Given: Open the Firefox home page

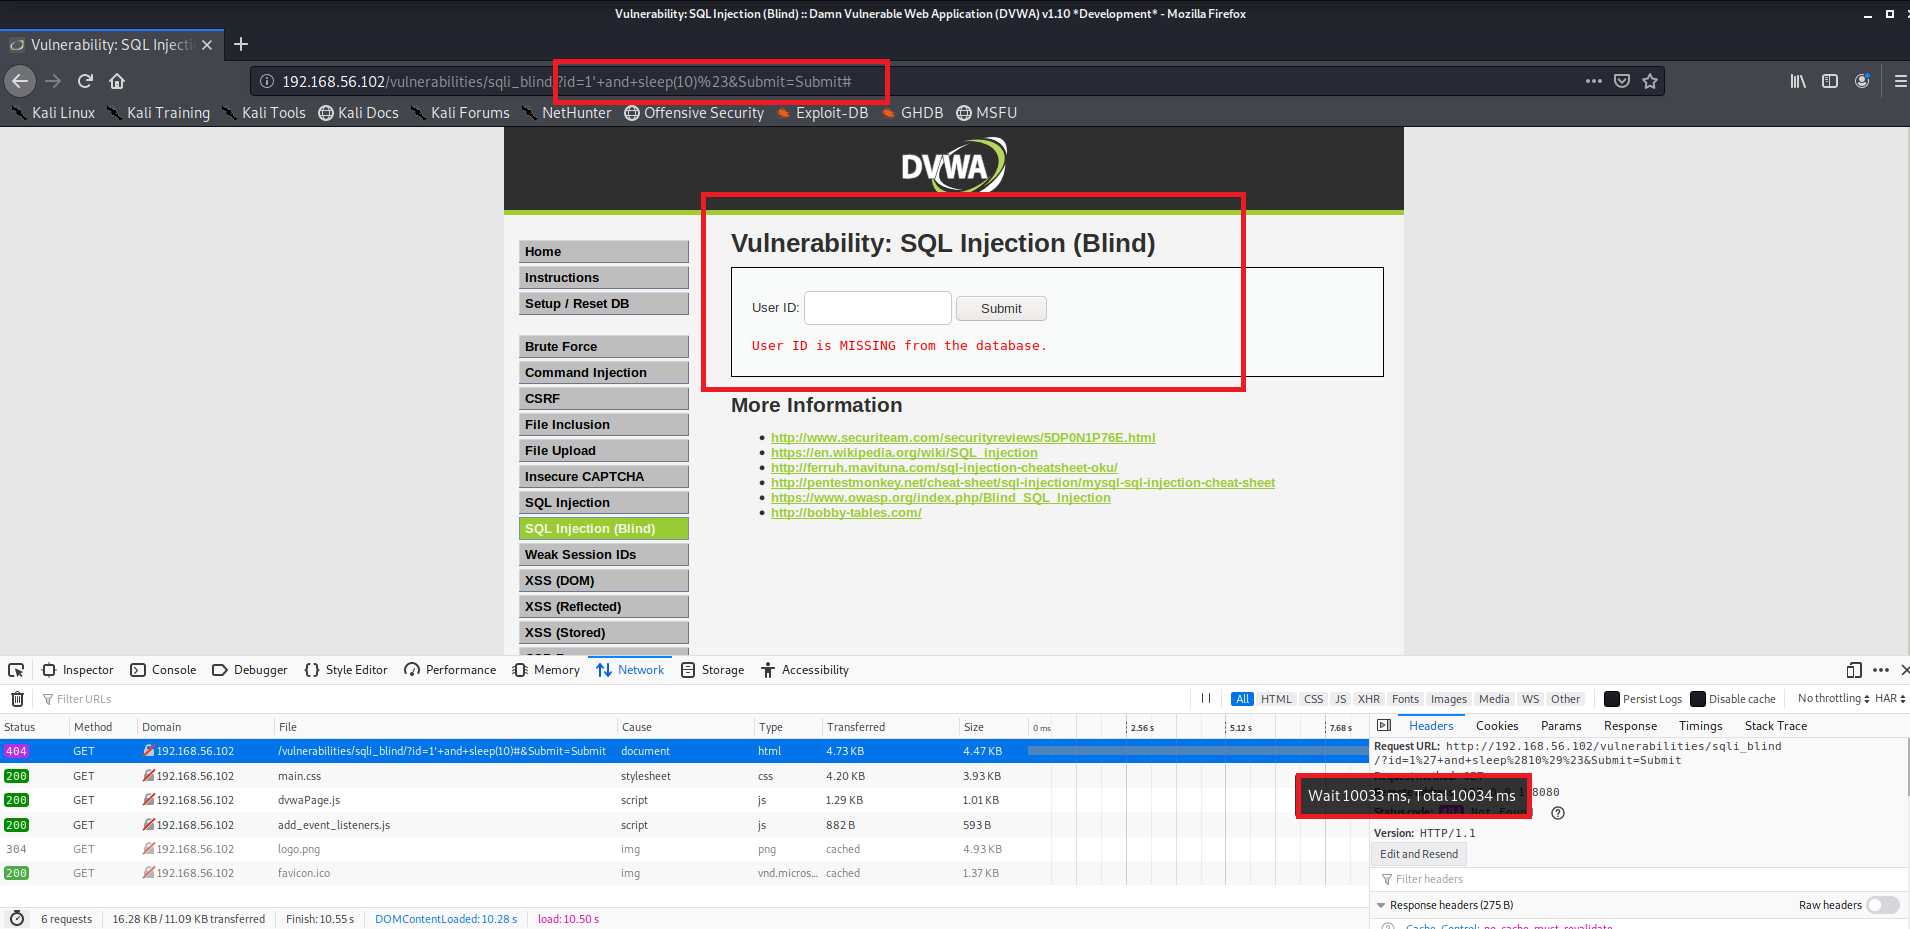Looking at the screenshot, I should [117, 81].
